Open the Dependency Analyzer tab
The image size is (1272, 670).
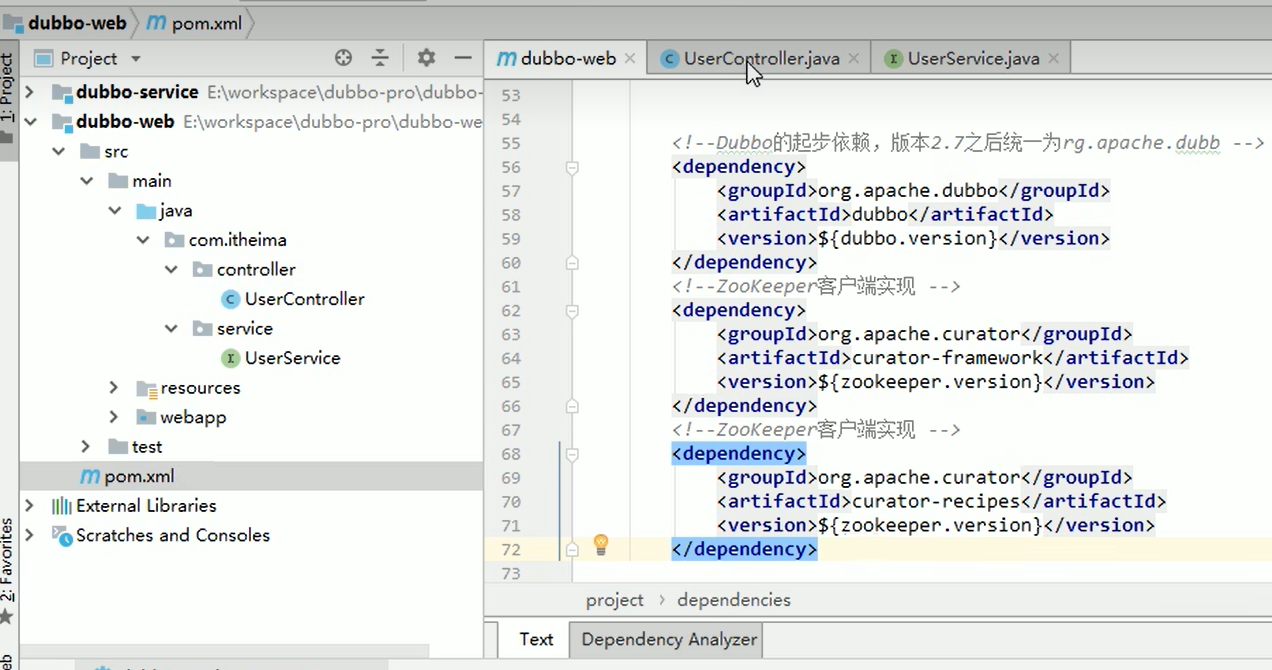[x=669, y=639]
